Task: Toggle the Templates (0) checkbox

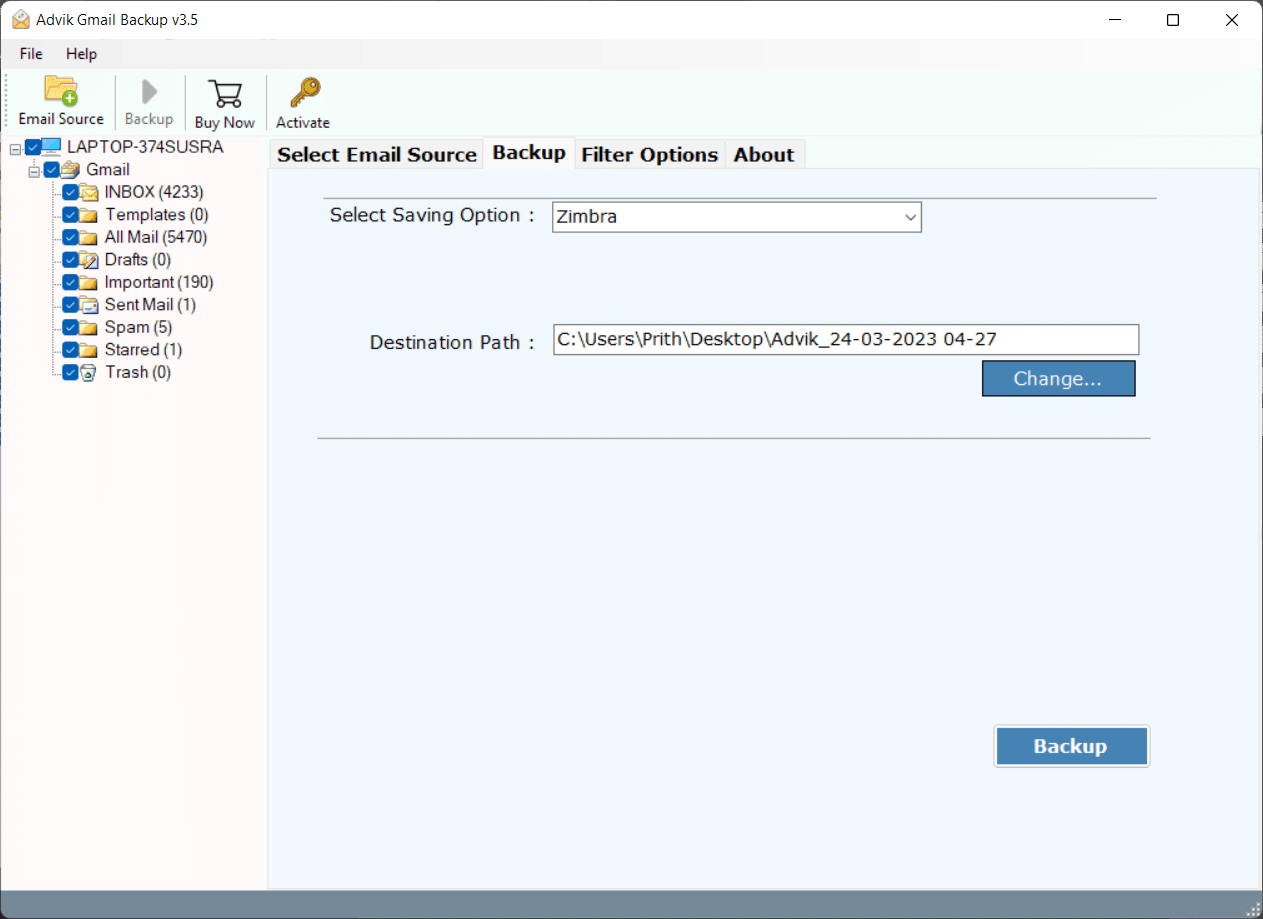Action: (x=70, y=215)
